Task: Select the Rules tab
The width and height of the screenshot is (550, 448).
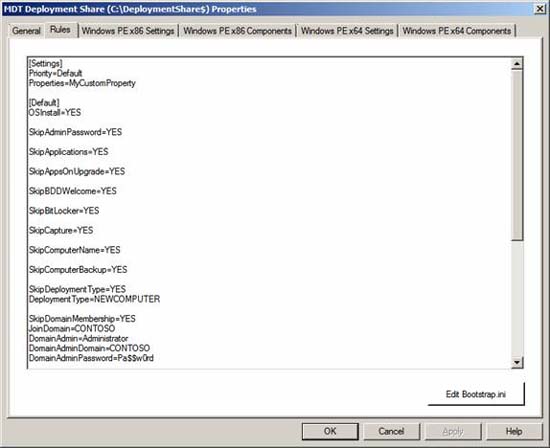Action: 60,30
